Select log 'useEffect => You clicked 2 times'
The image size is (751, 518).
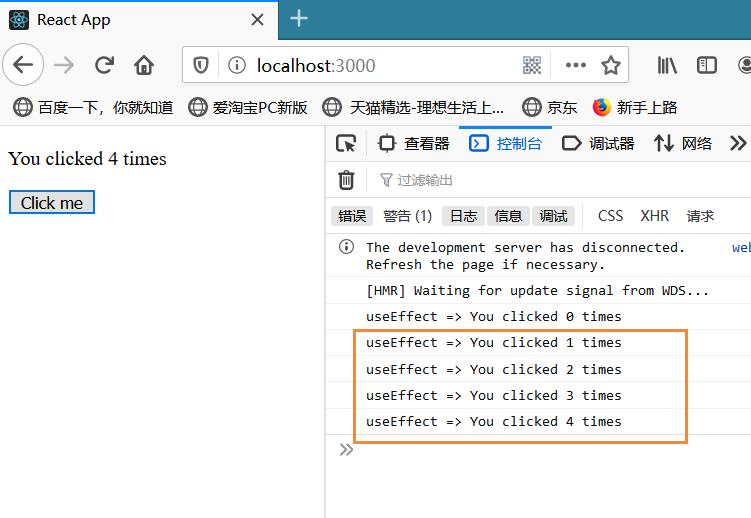point(493,370)
